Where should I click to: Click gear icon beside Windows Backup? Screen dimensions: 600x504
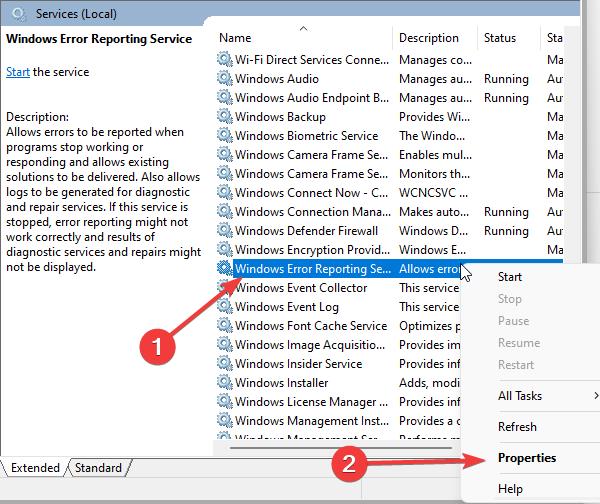pyautogui.click(x=225, y=116)
